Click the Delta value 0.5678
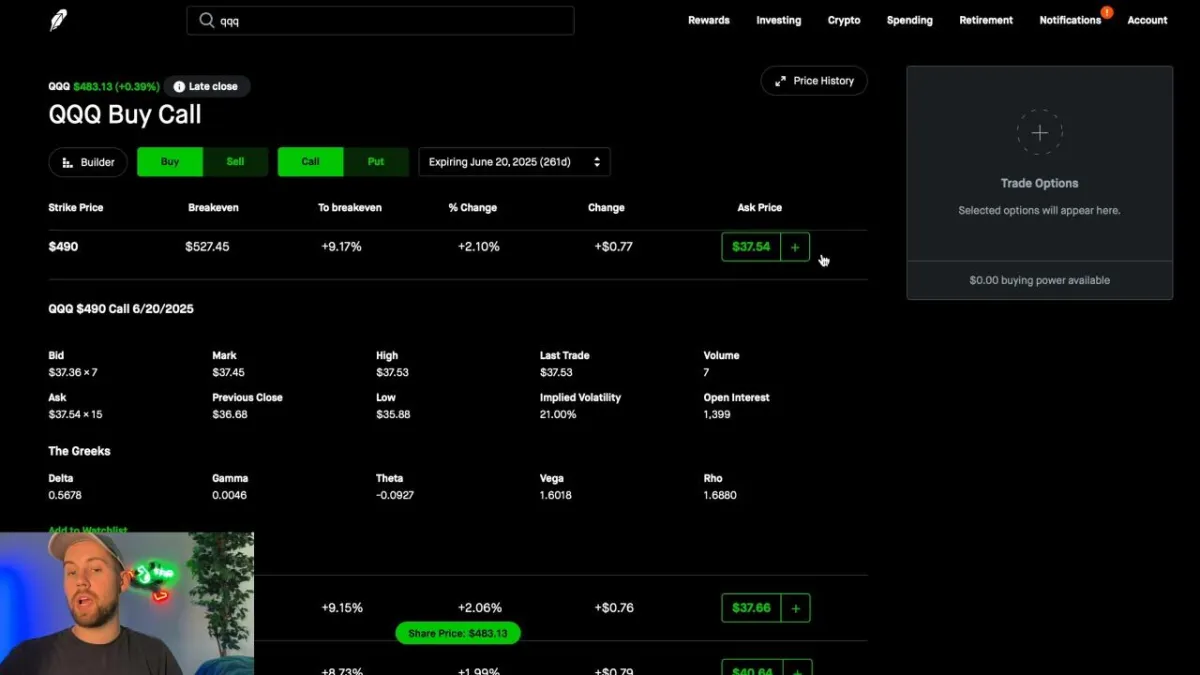This screenshot has height=675, width=1200. [65, 495]
